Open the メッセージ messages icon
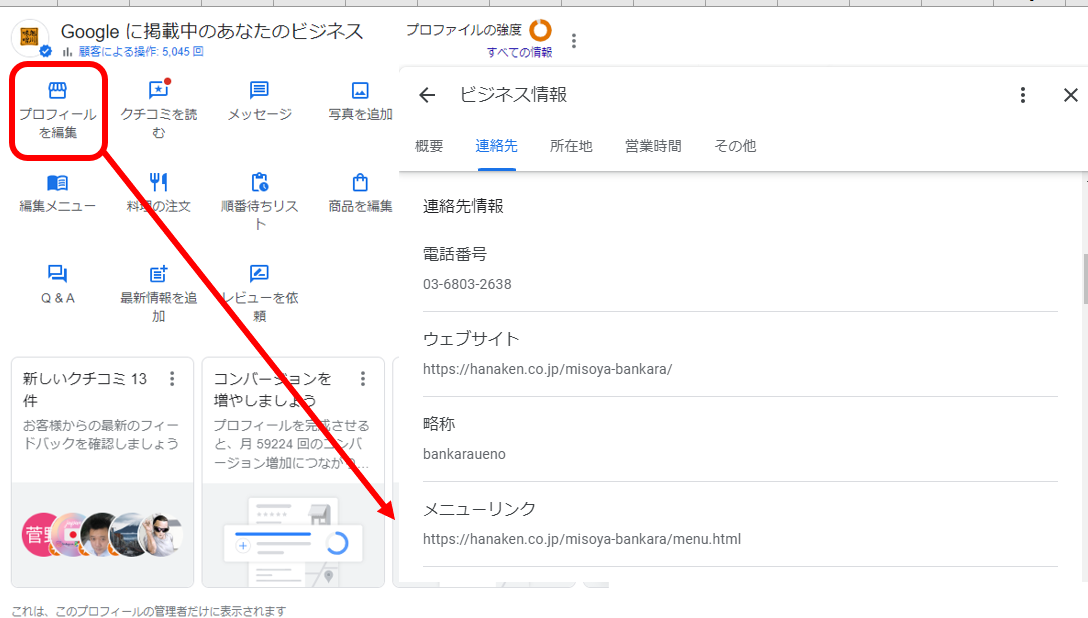1088x618 pixels. click(260, 90)
